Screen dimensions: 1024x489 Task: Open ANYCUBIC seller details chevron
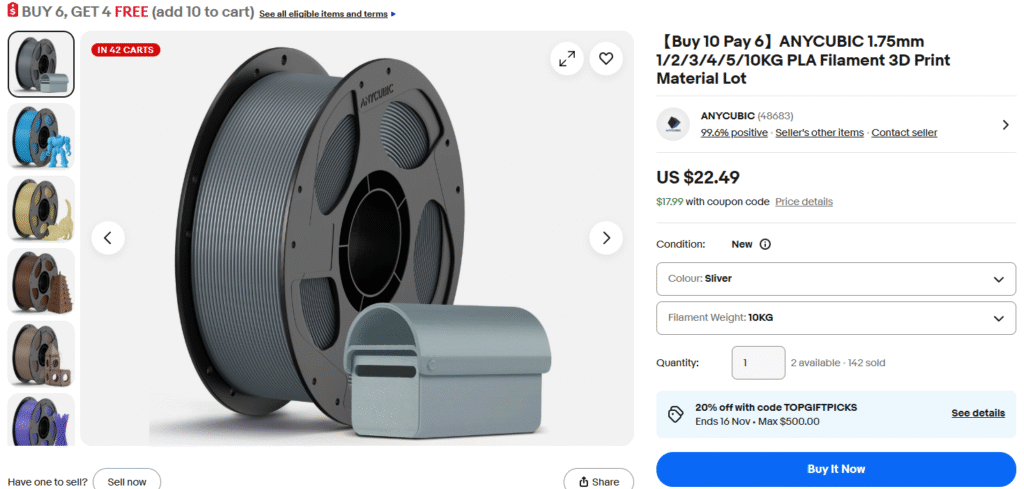[1005, 125]
